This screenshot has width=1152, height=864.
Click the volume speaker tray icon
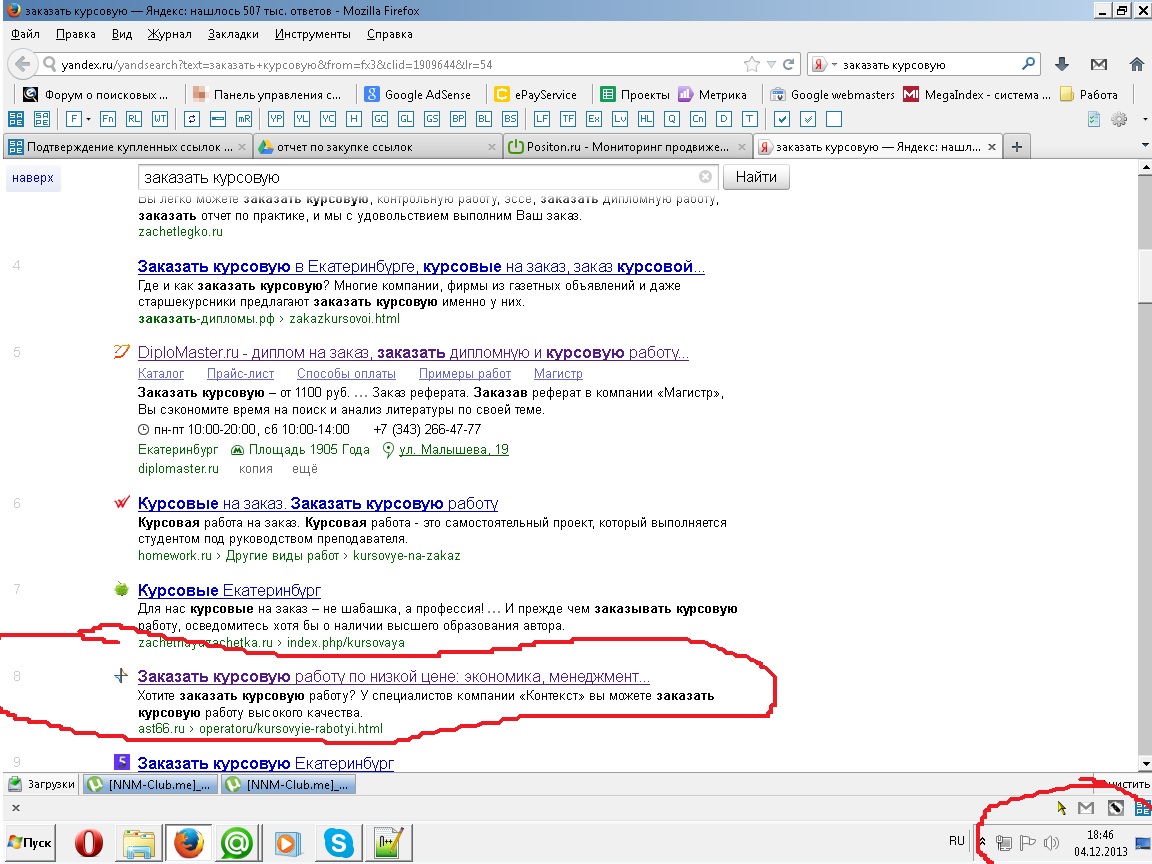(x=1051, y=843)
